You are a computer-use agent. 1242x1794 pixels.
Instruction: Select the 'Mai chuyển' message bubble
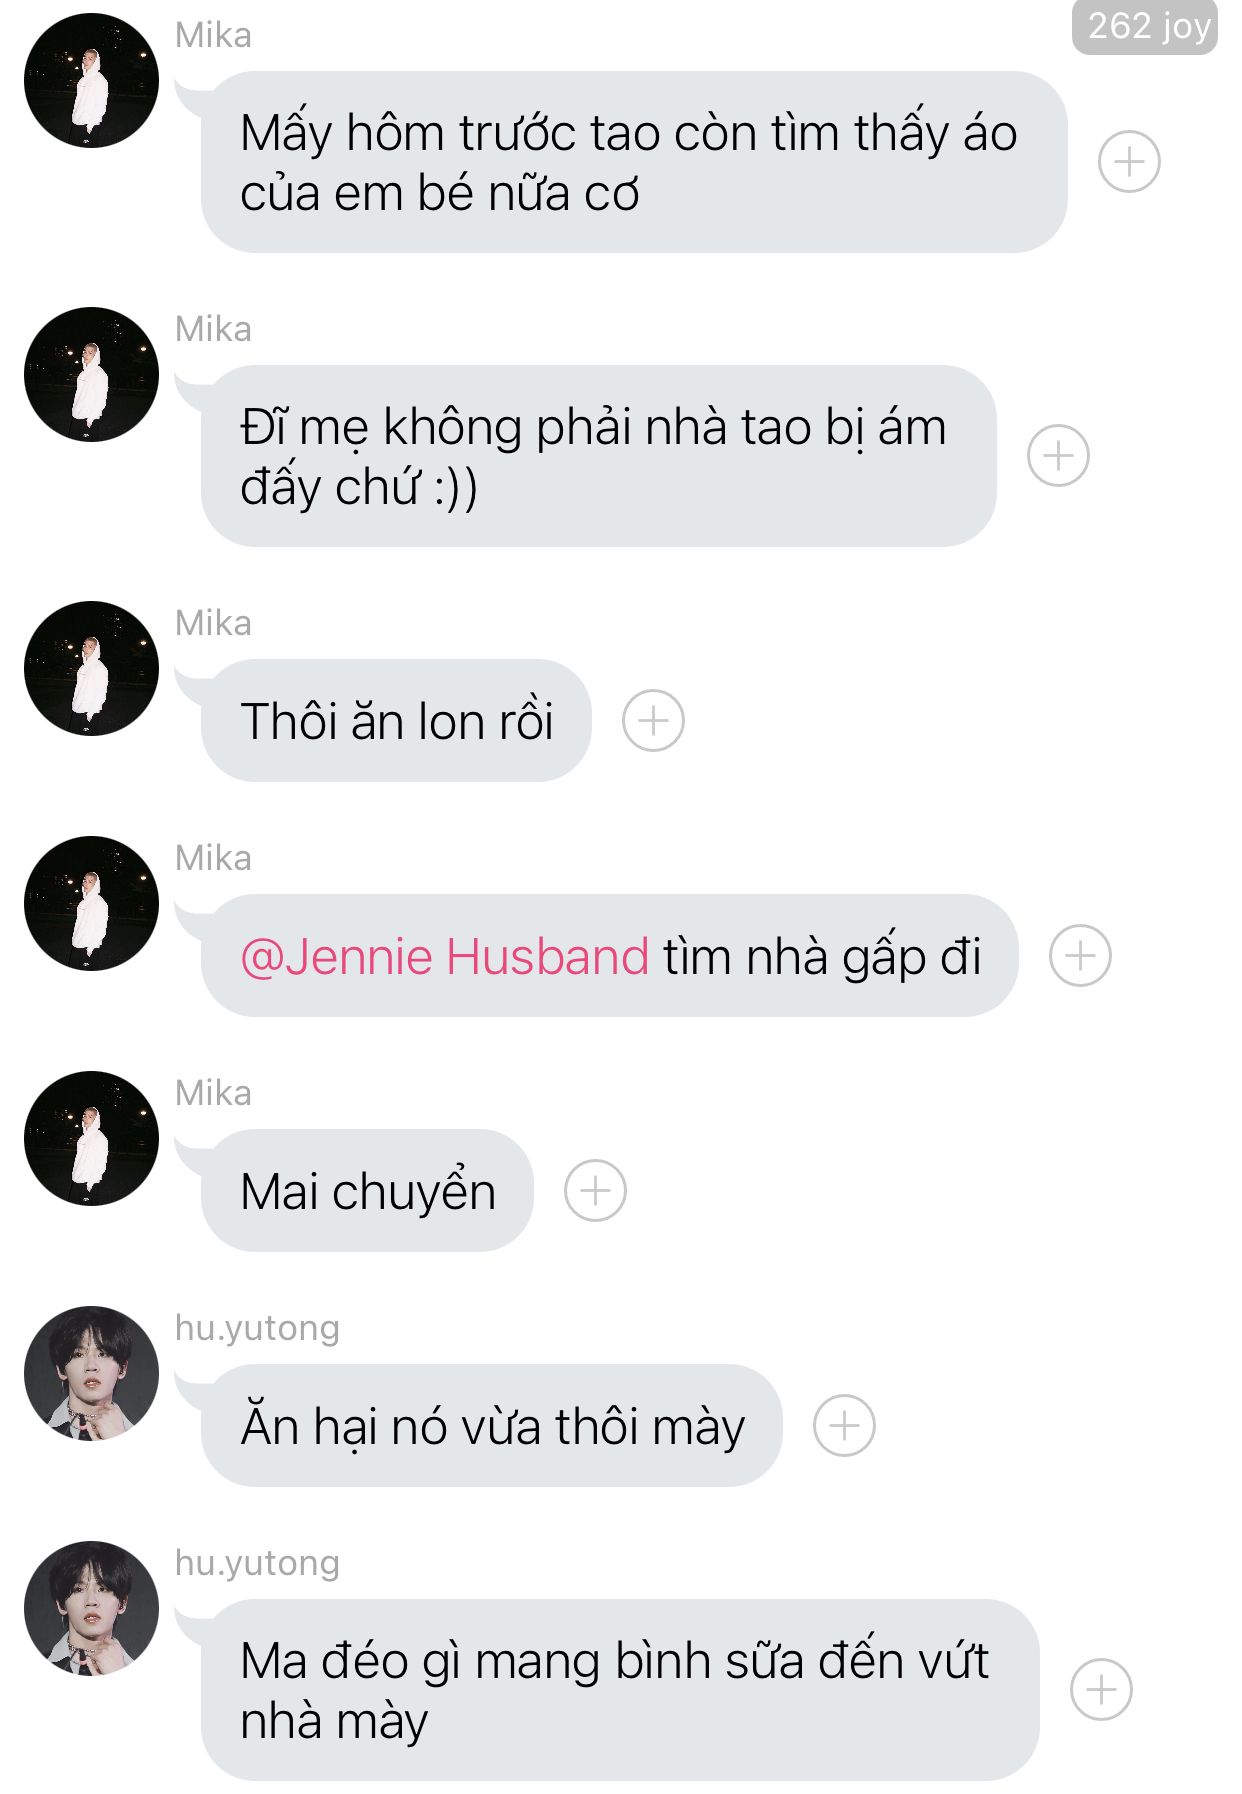click(x=367, y=1190)
